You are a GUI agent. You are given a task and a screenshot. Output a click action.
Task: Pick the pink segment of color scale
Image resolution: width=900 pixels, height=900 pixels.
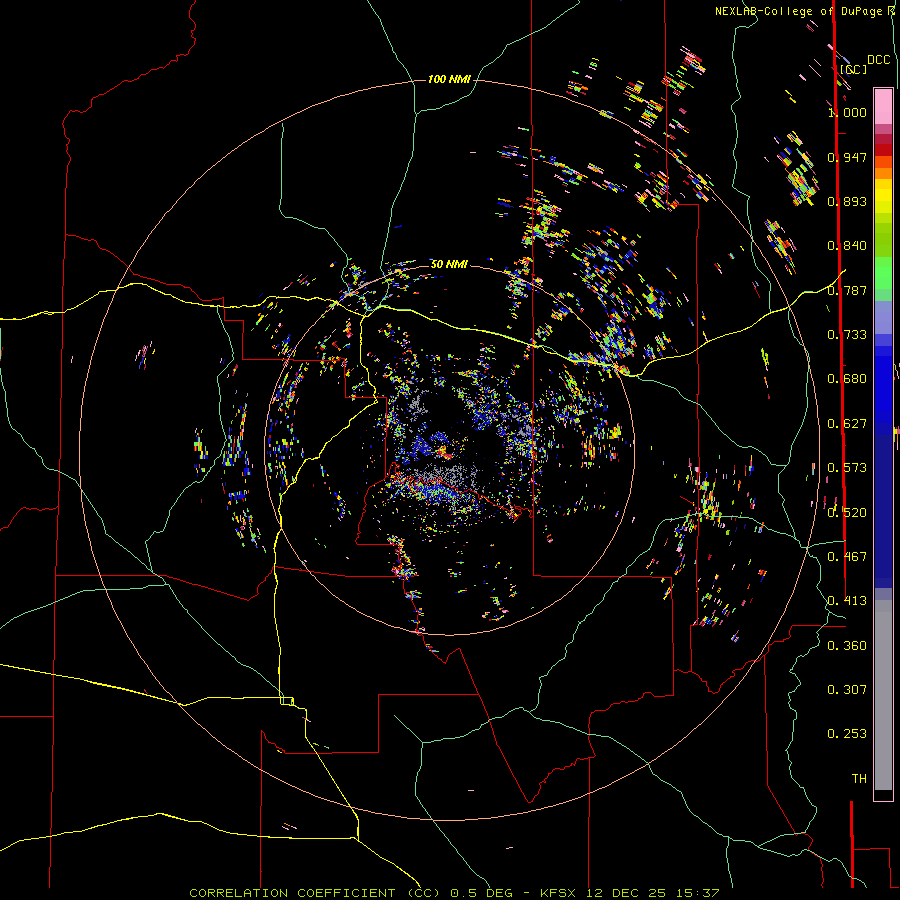point(883,106)
